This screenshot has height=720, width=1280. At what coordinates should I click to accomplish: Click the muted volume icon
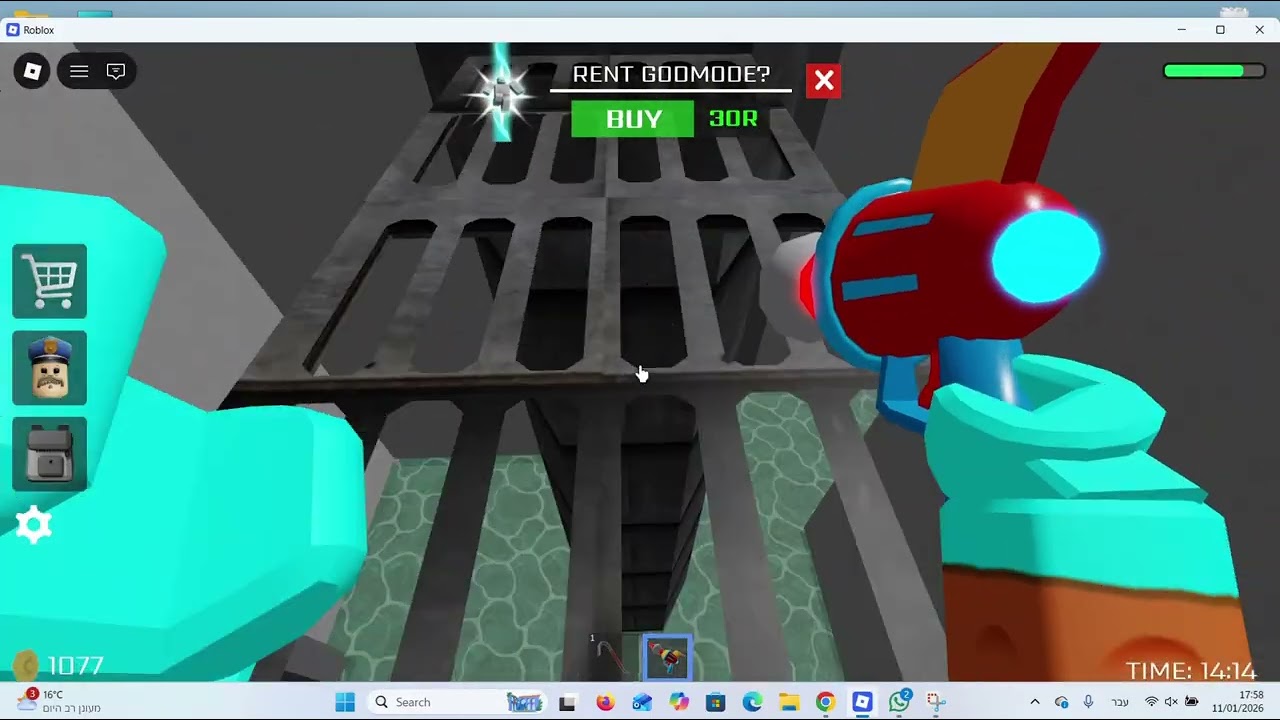click(x=1171, y=702)
